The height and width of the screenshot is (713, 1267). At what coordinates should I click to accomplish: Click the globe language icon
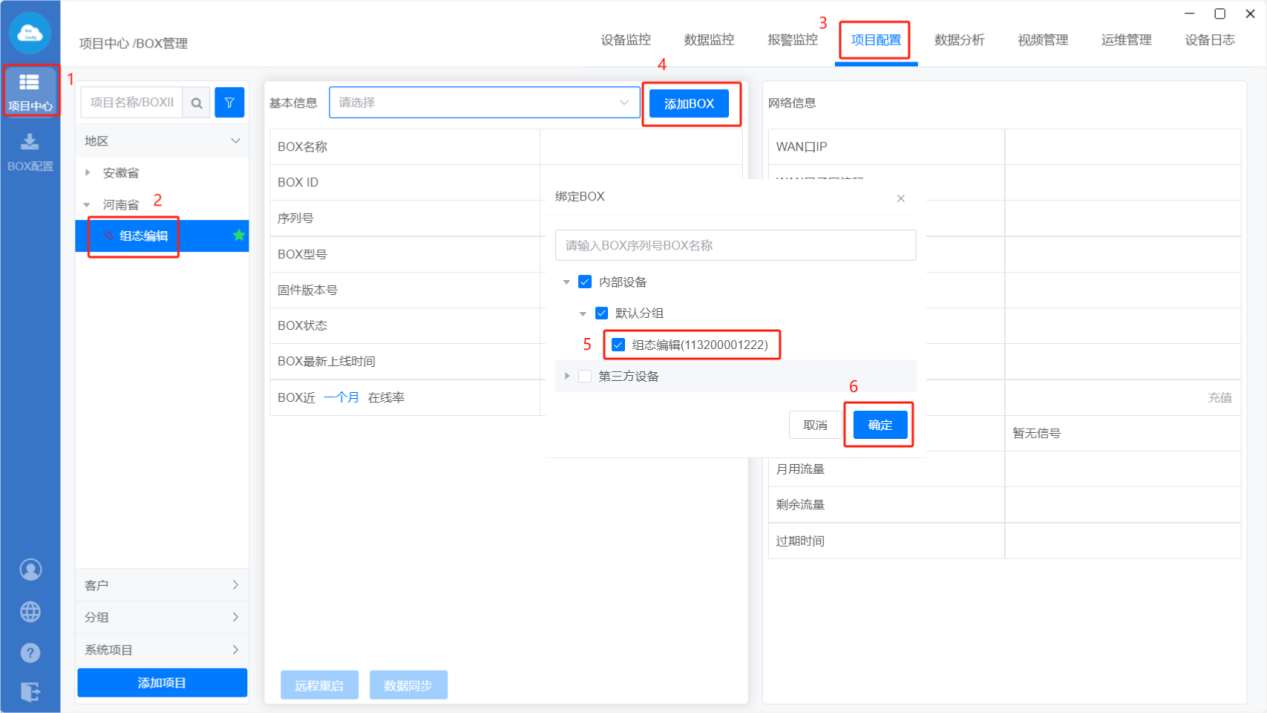(31, 611)
